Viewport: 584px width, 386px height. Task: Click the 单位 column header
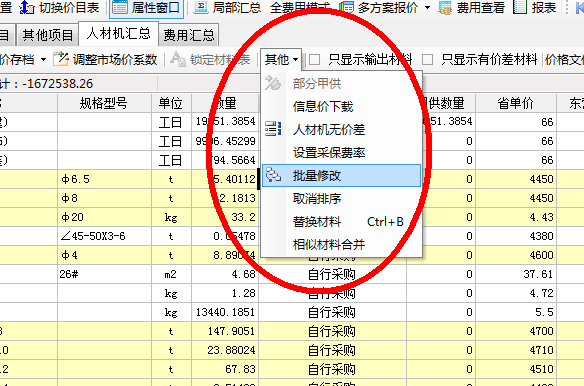pyautogui.click(x=171, y=103)
